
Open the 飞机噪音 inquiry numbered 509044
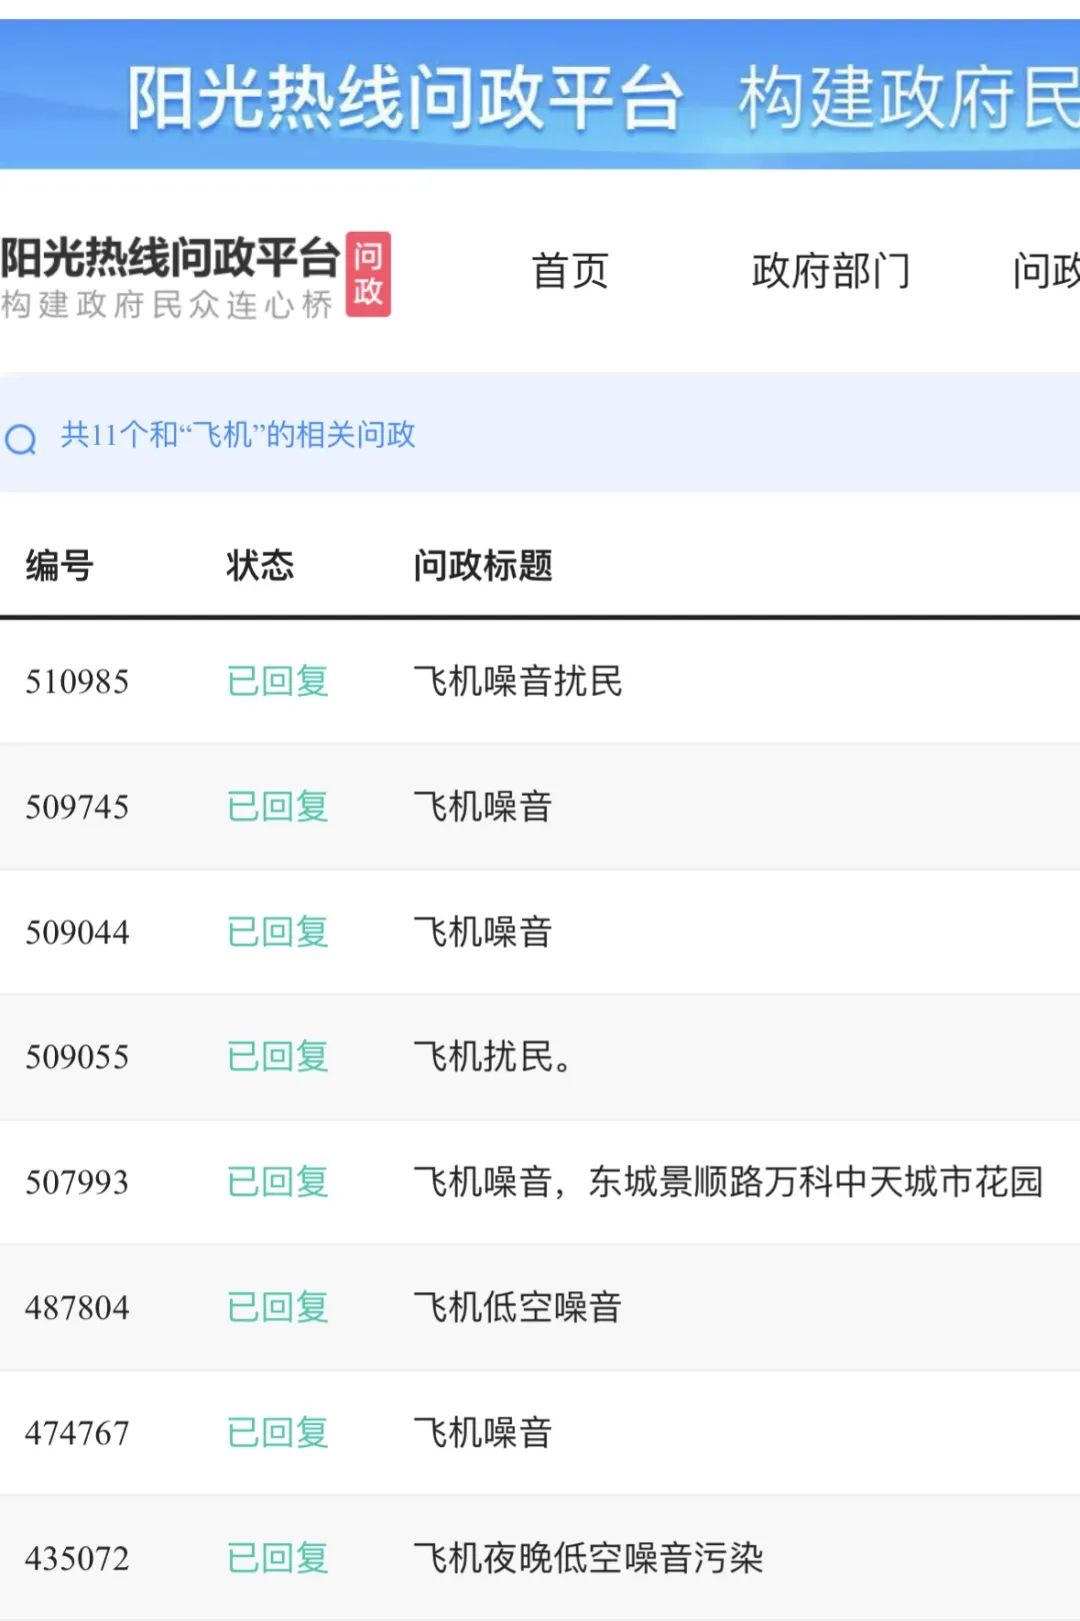pyautogui.click(x=483, y=932)
